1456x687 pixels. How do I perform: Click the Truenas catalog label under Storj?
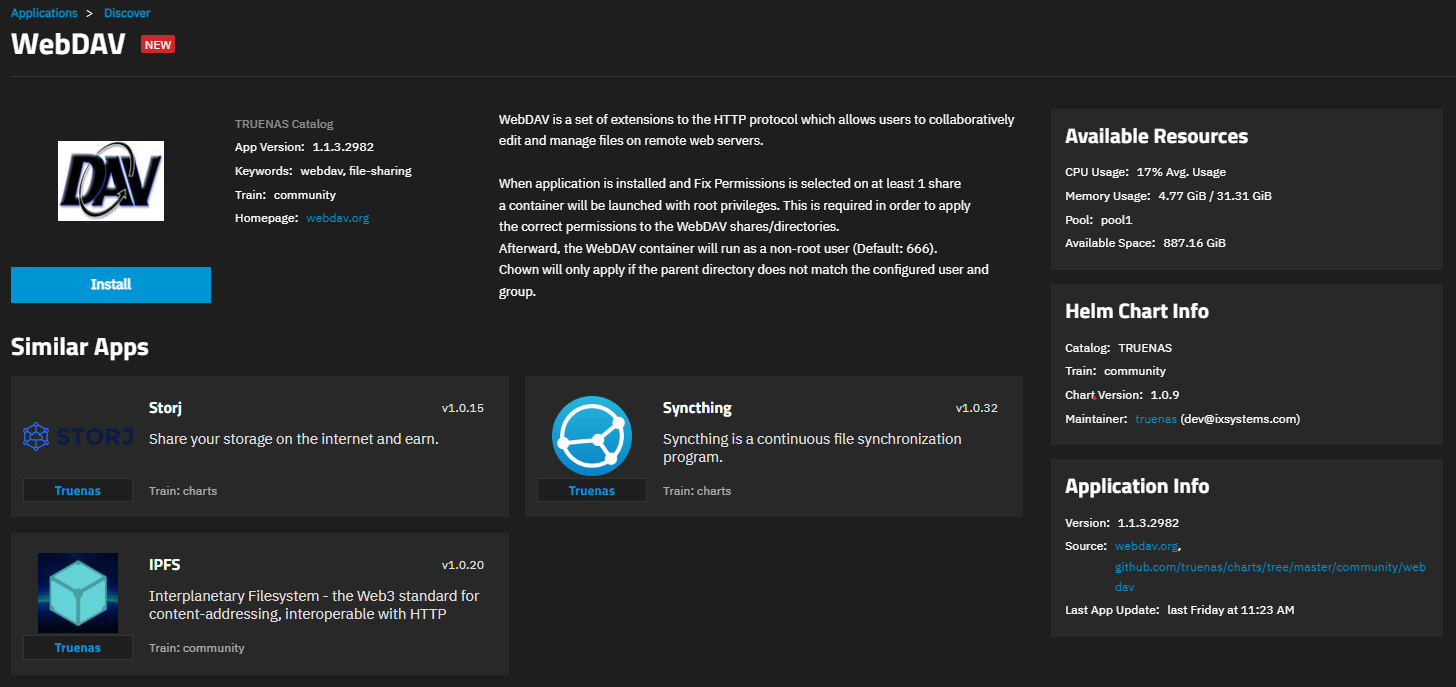pyautogui.click(x=78, y=491)
